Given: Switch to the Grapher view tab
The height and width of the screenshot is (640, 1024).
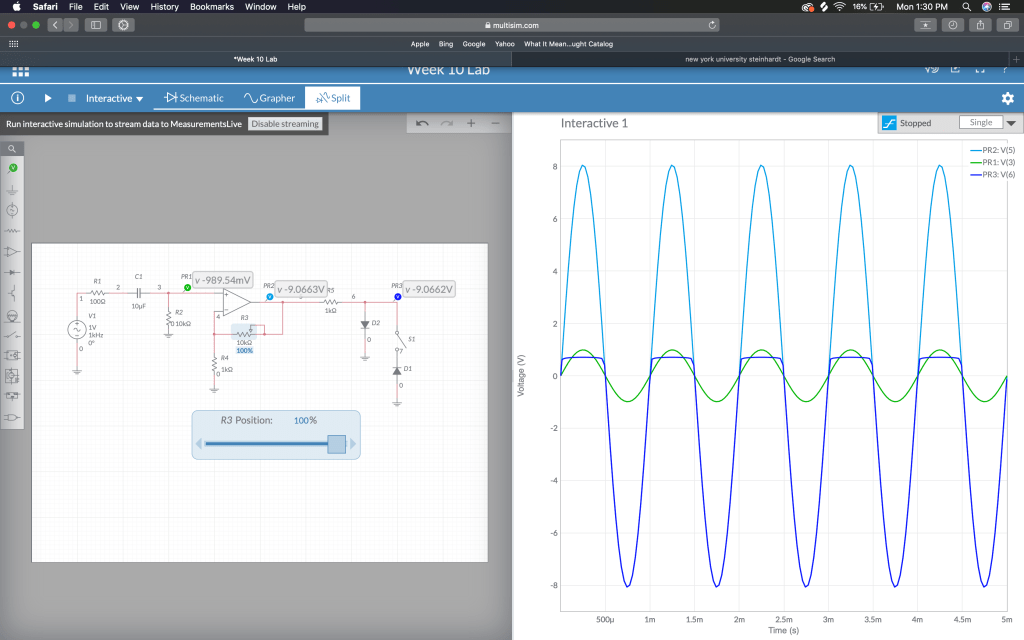Looking at the screenshot, I should point(269,98).
